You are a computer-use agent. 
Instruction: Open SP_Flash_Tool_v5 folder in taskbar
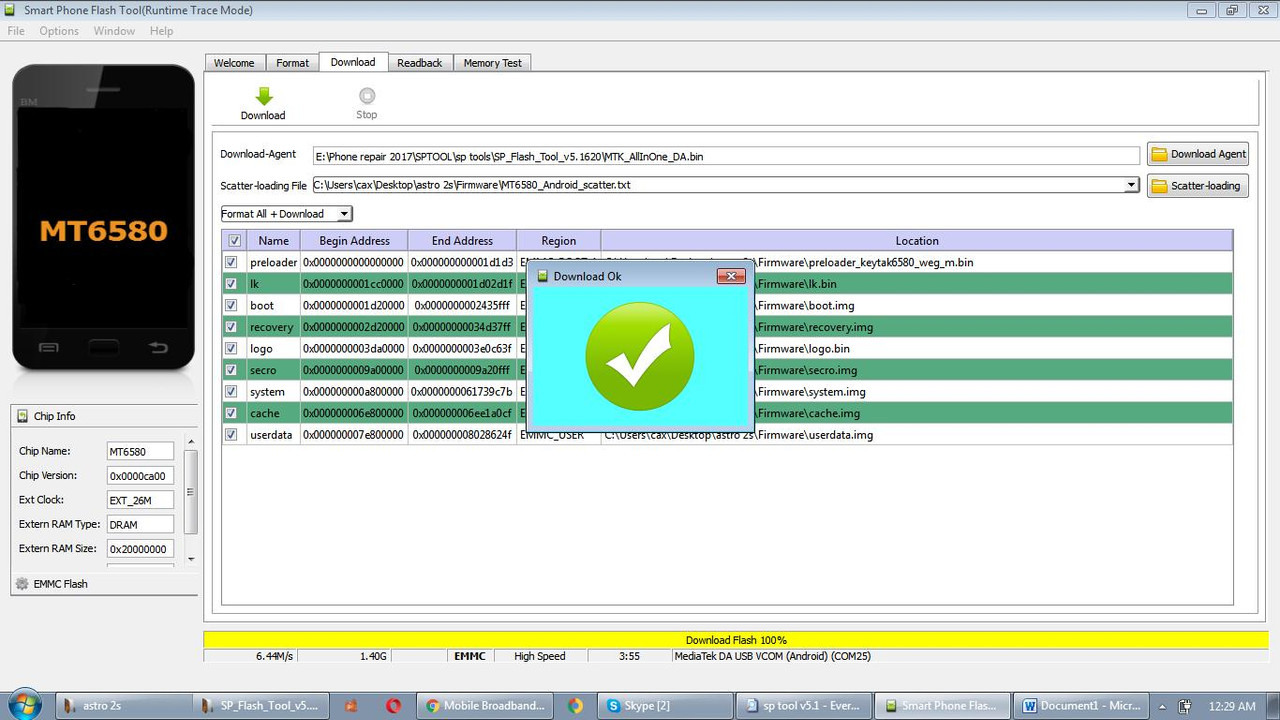click(260, 705)
